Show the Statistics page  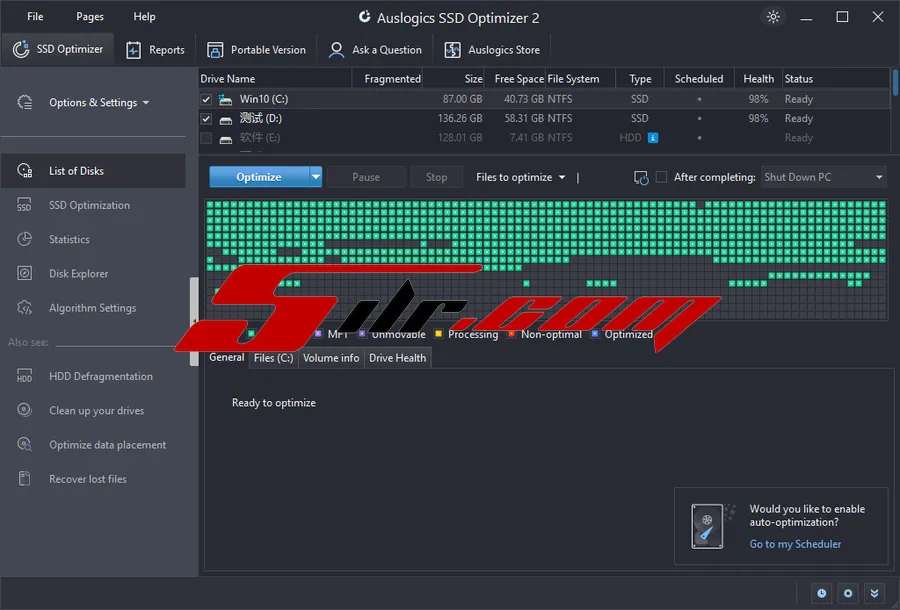pos(93,239)
